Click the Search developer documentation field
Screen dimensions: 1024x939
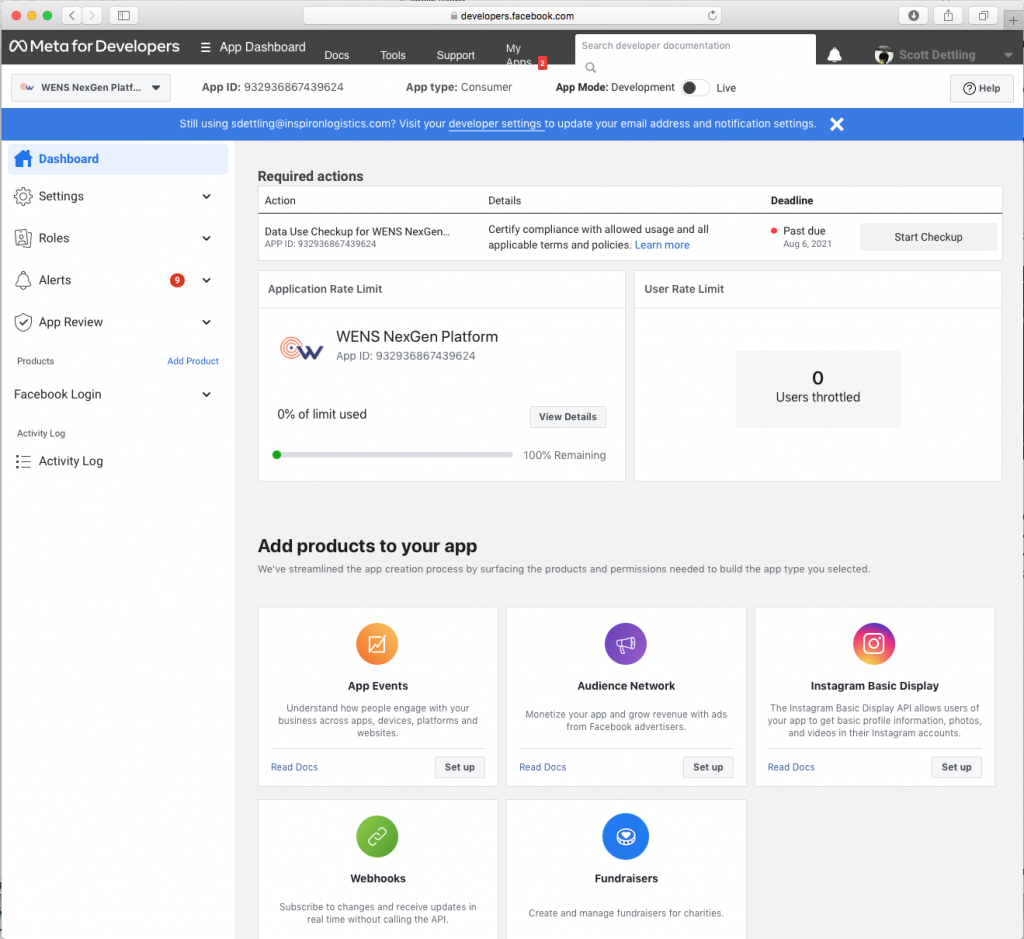tap(694, 46)
